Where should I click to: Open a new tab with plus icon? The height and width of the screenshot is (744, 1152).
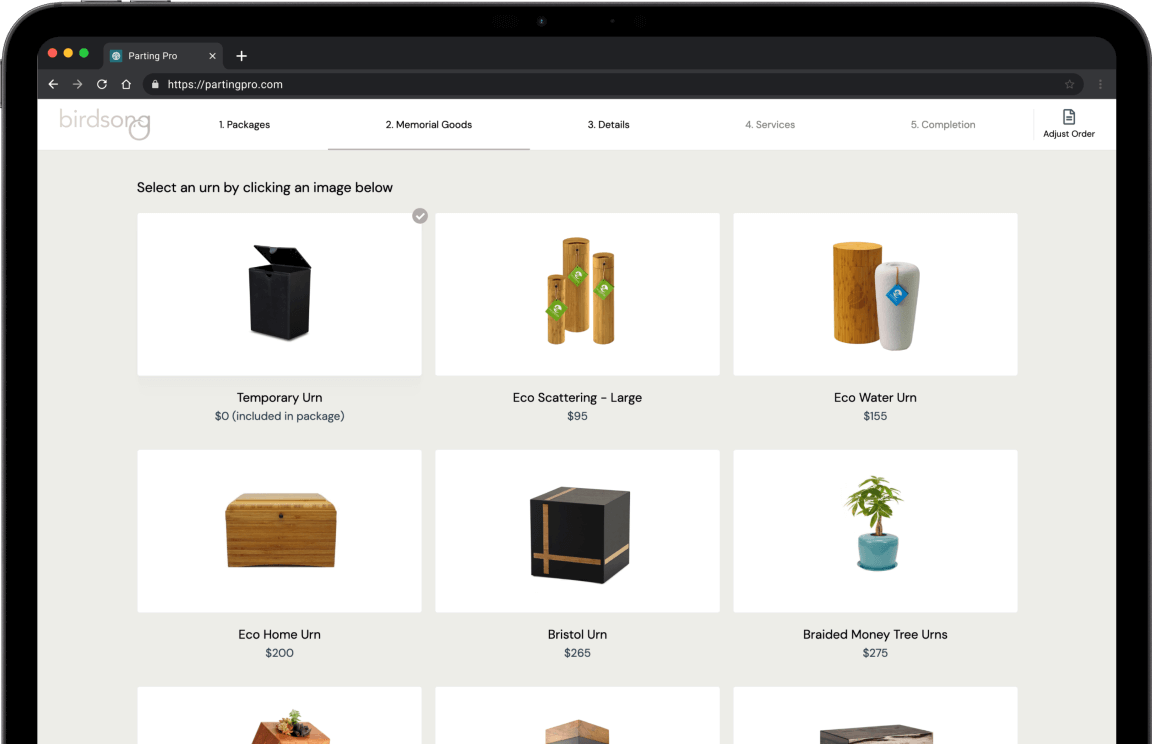click(x=241, y=56)
